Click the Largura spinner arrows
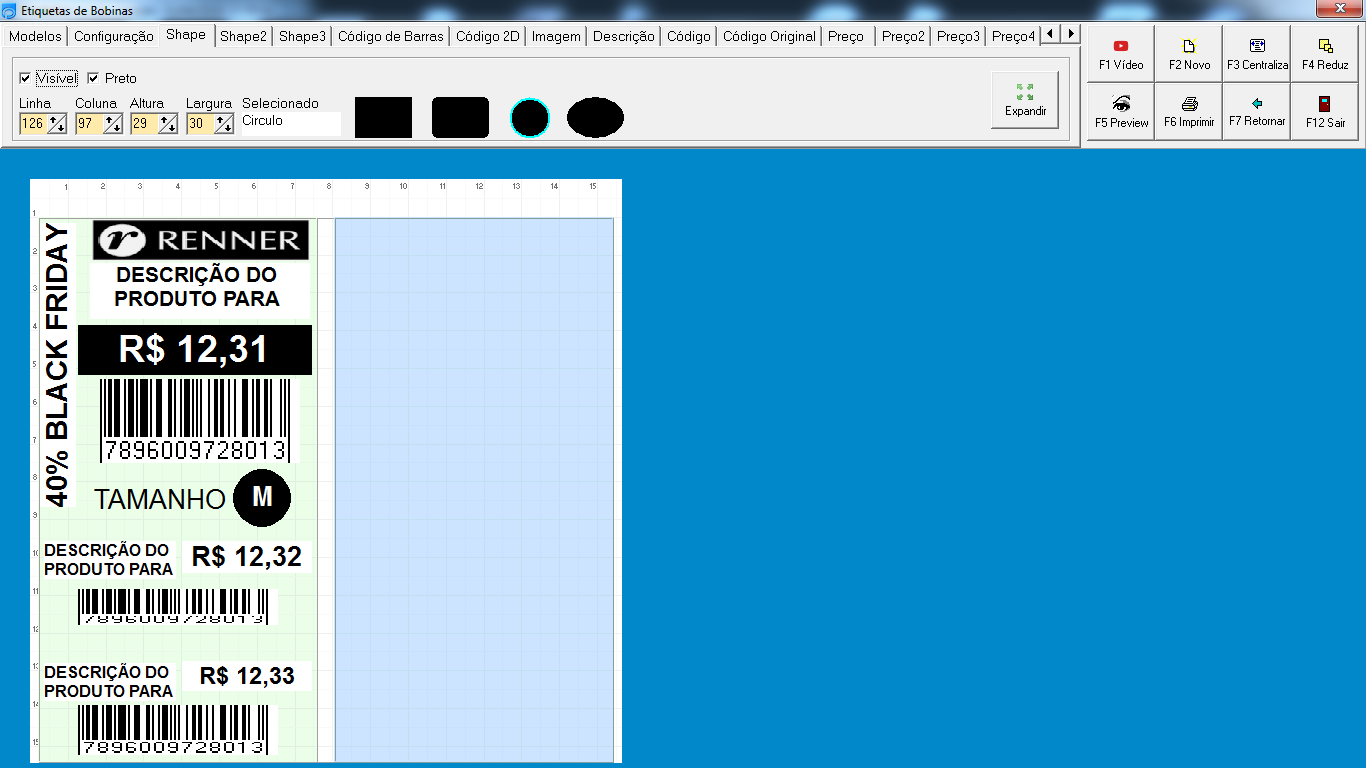 tap(224, 124)
